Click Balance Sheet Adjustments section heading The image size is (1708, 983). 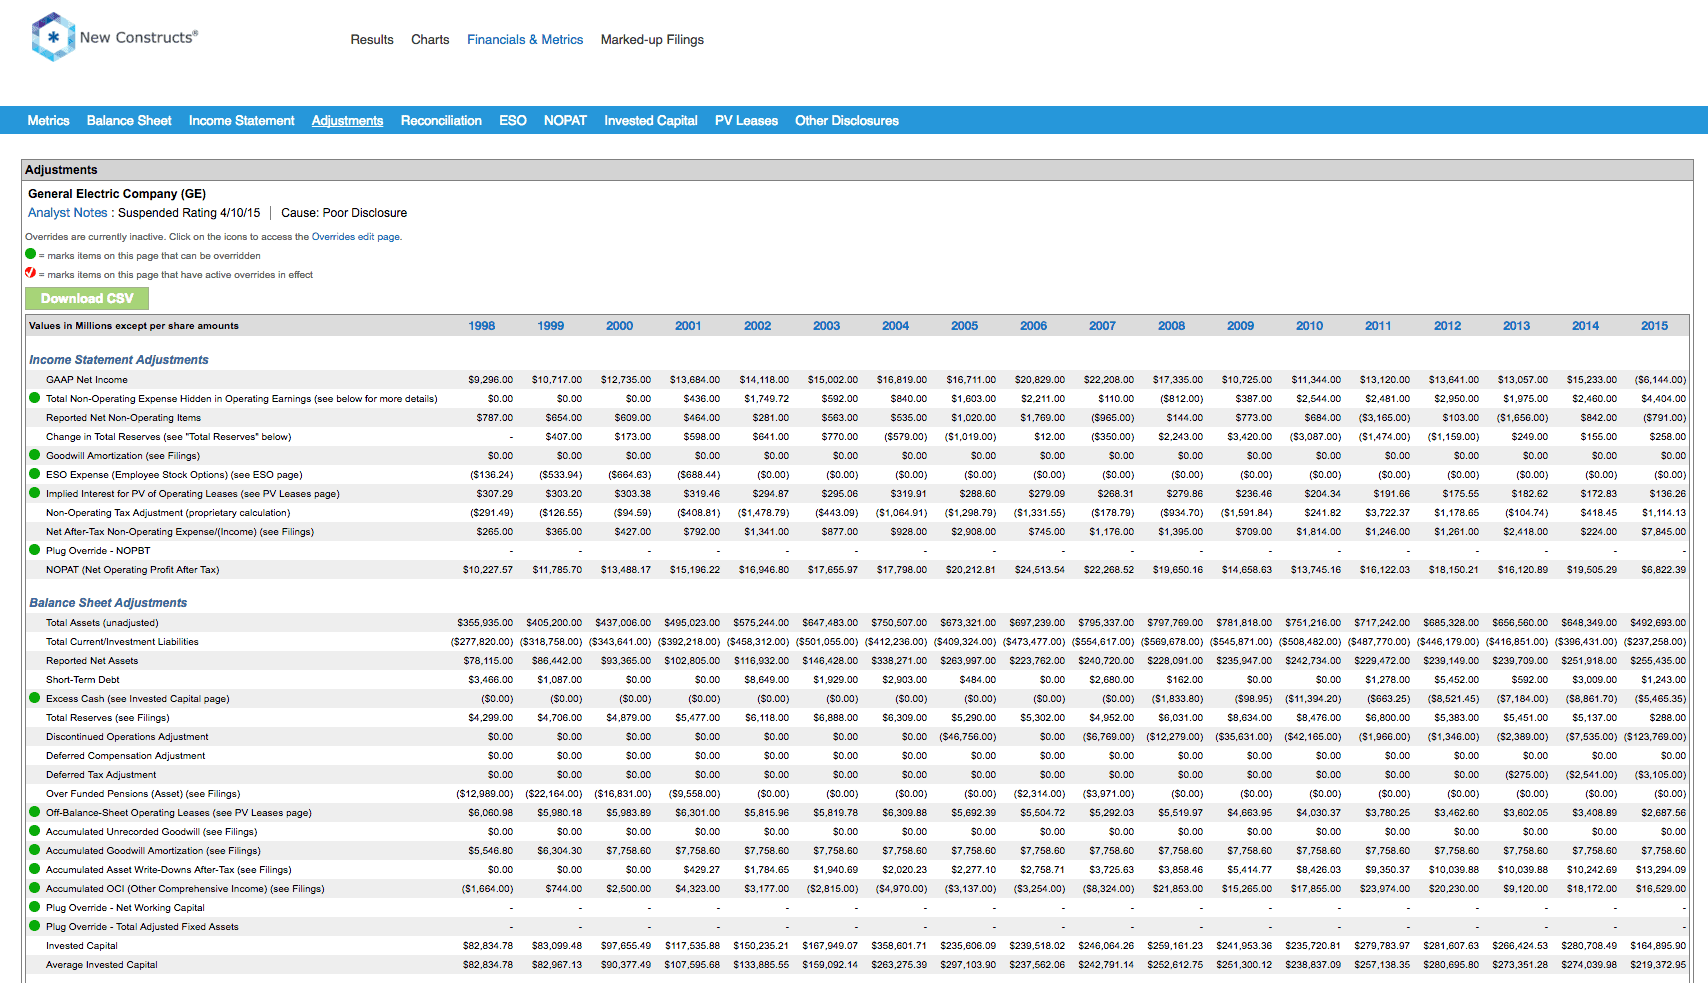108,603
